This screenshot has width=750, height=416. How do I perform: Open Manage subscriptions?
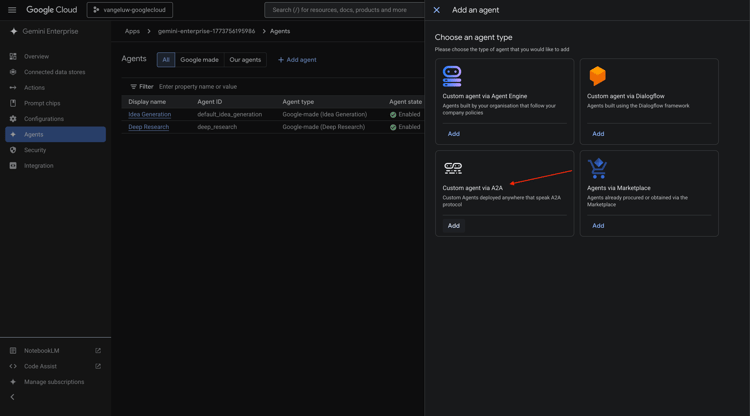click(55, 382)
